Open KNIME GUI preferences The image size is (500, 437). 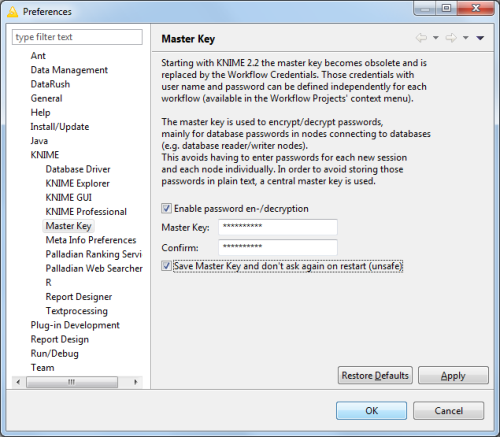68,198
